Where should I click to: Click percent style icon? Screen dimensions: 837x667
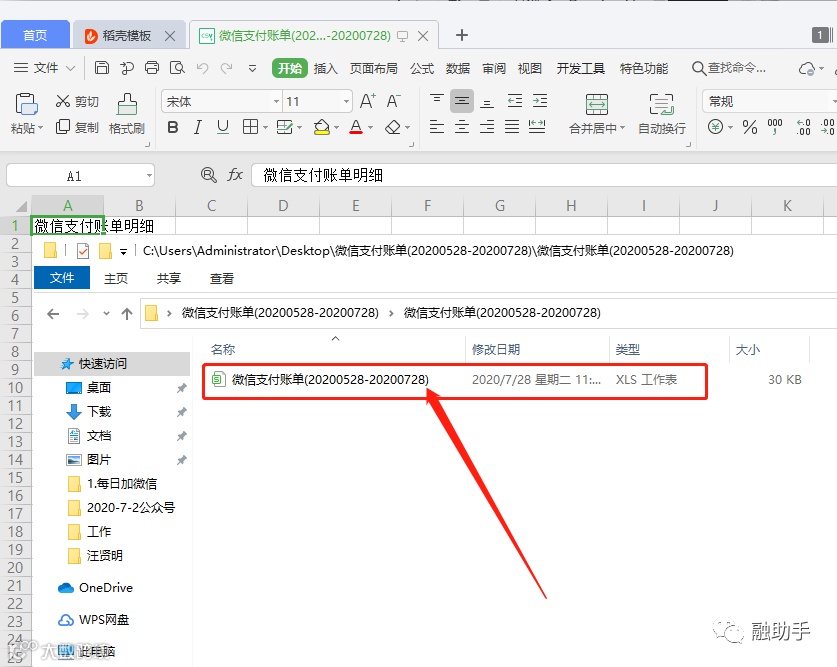tap(749, 127)
